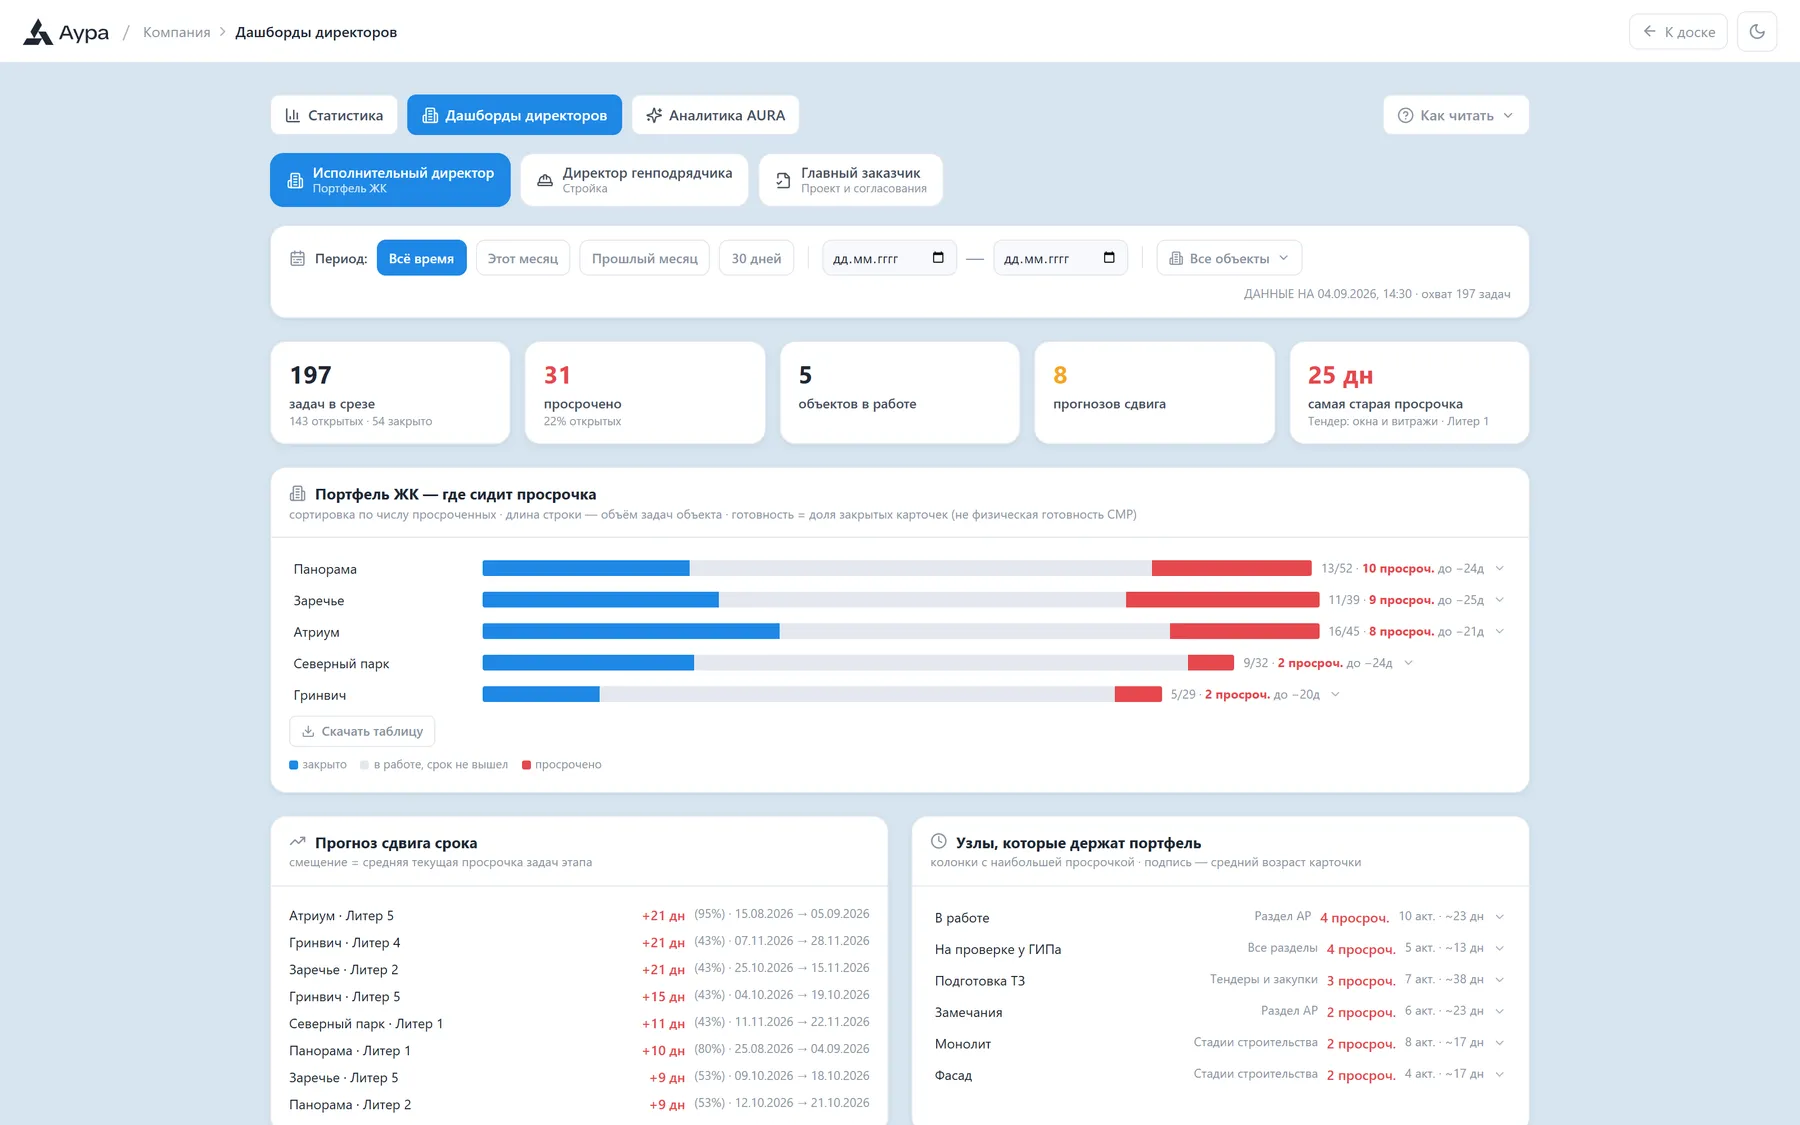This screenshot has height=1125, width=1800.
Task: Go to Компания breadcrumb link
Action: tap(176, 32)
